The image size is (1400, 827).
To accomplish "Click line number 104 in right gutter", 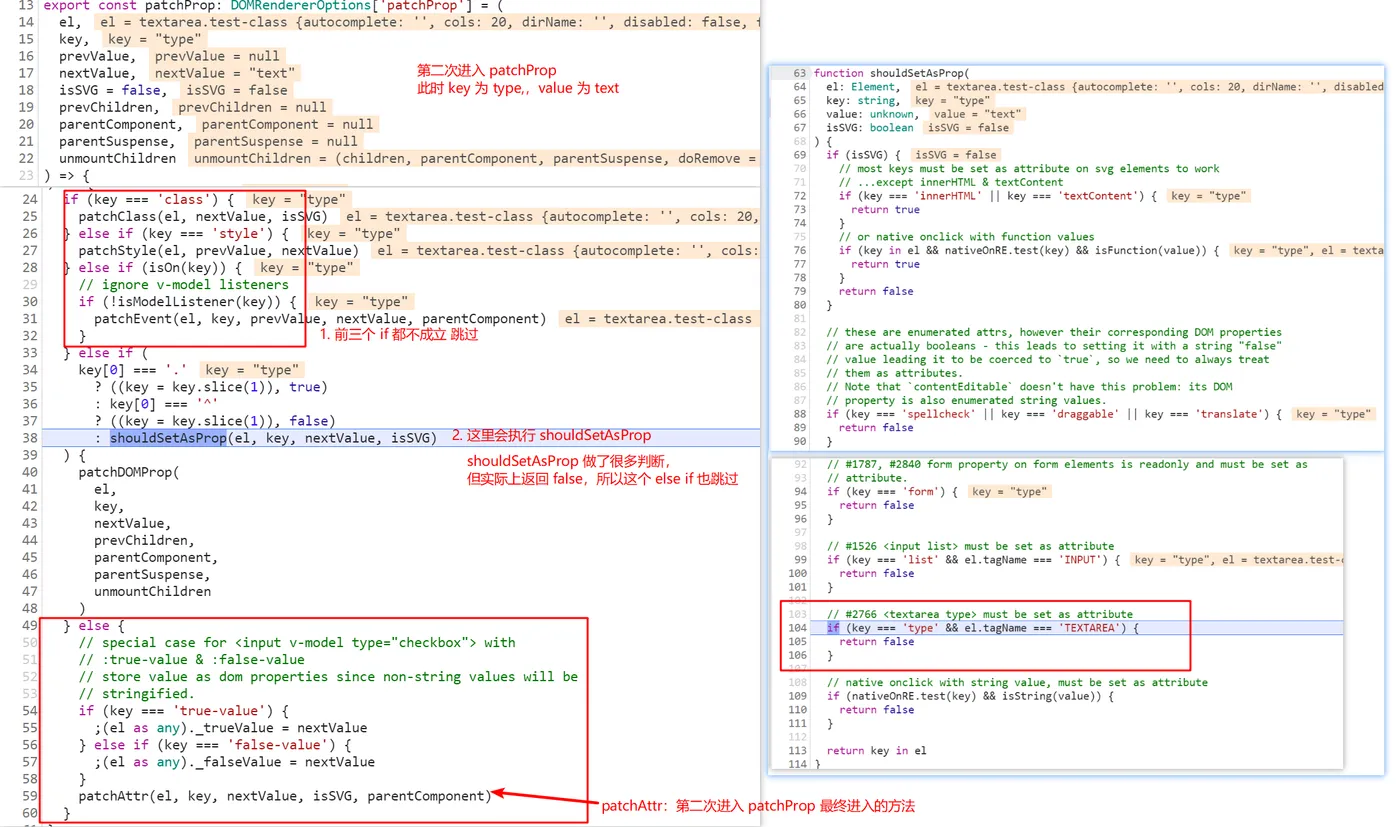I will click(797, 628).
